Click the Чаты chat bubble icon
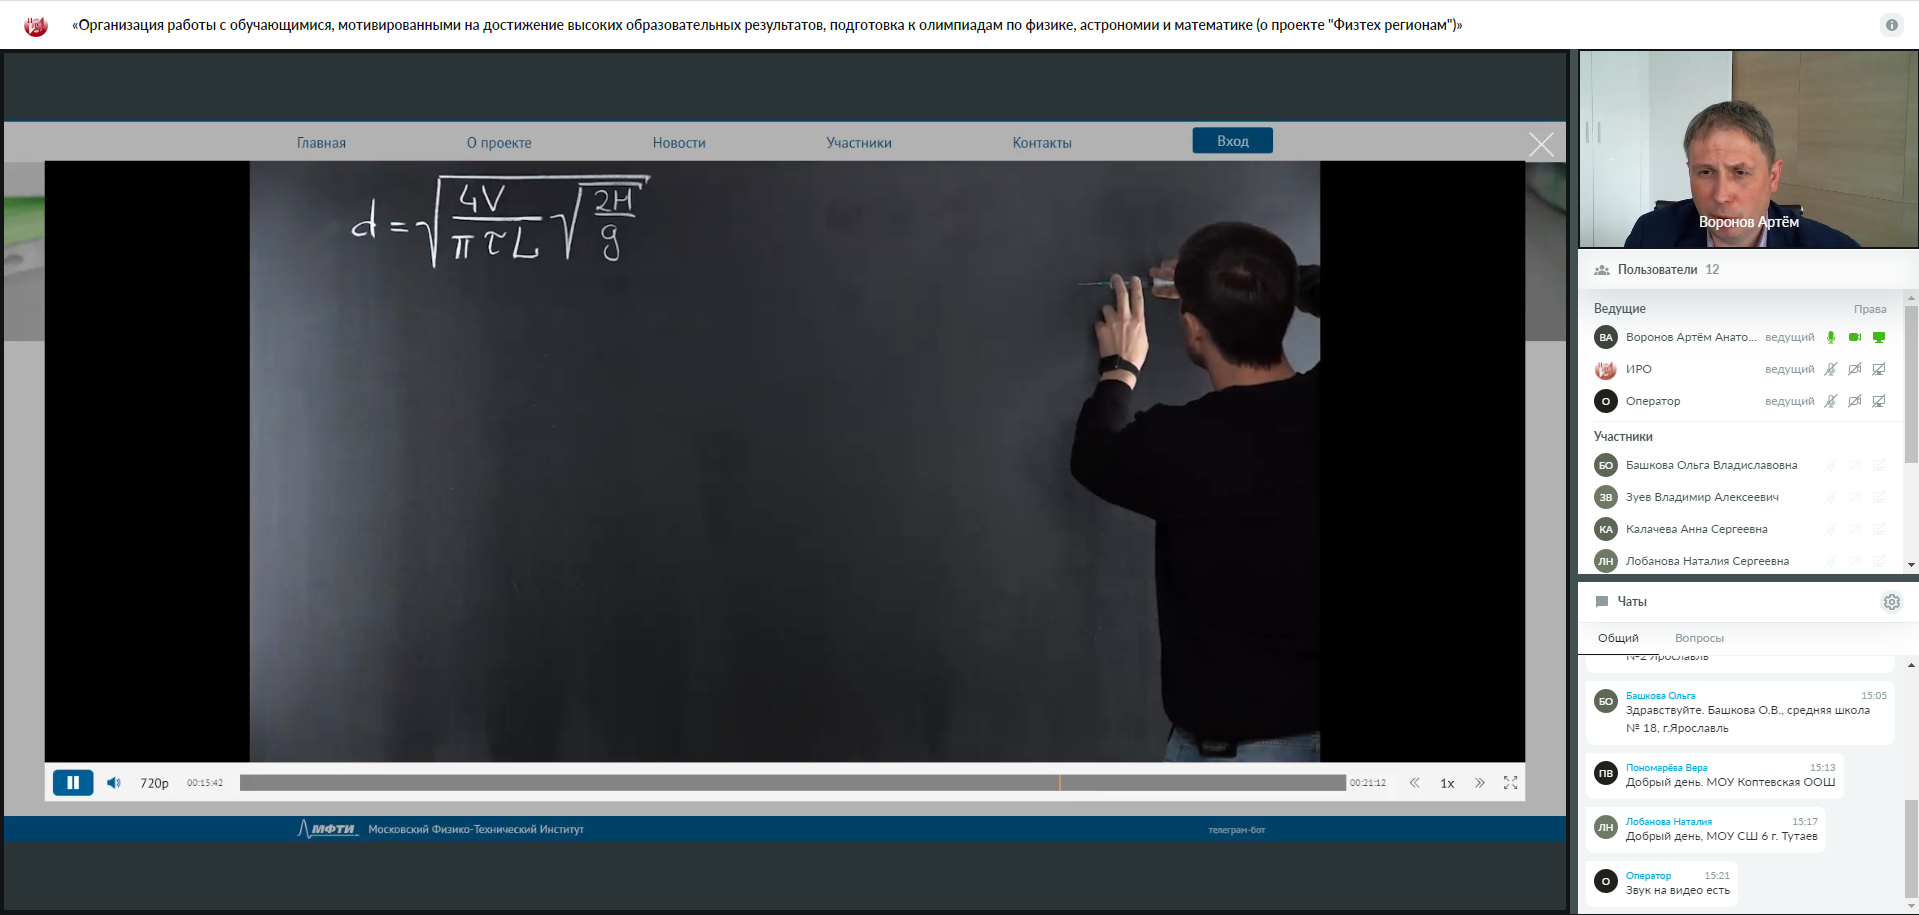The image size is (1919, 915). 1602,602
